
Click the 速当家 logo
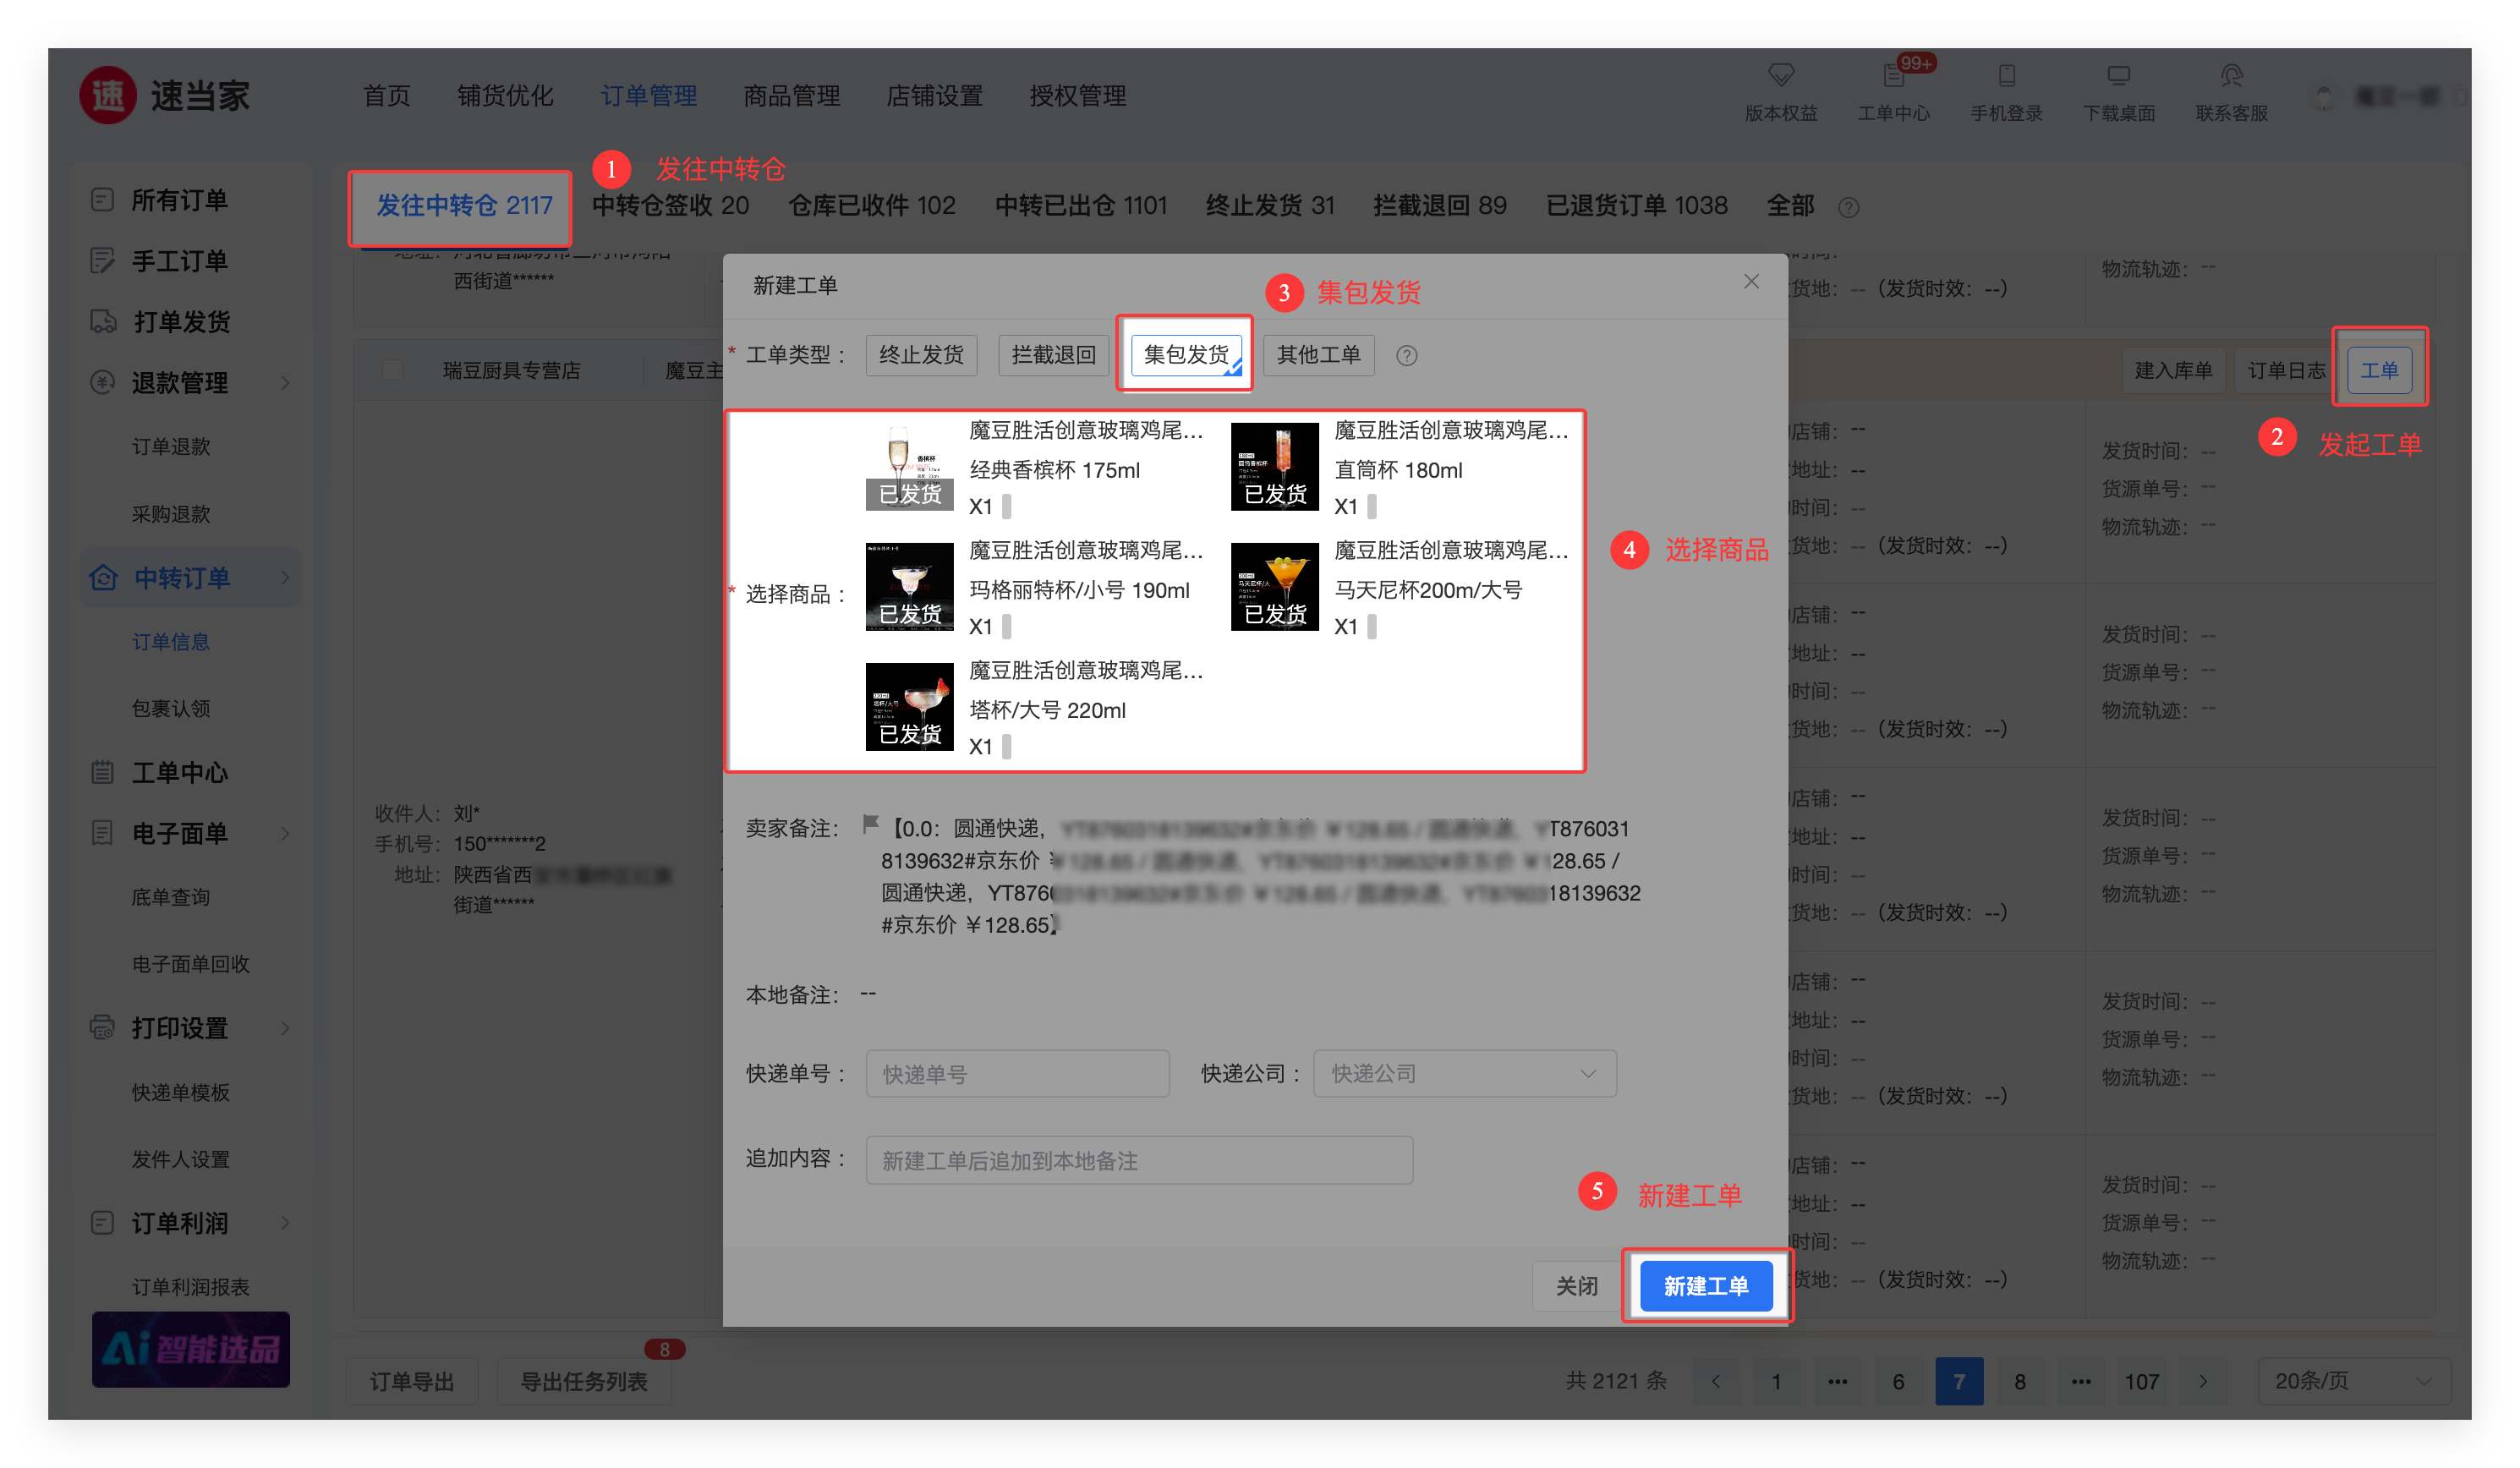(x=108, y=96)
